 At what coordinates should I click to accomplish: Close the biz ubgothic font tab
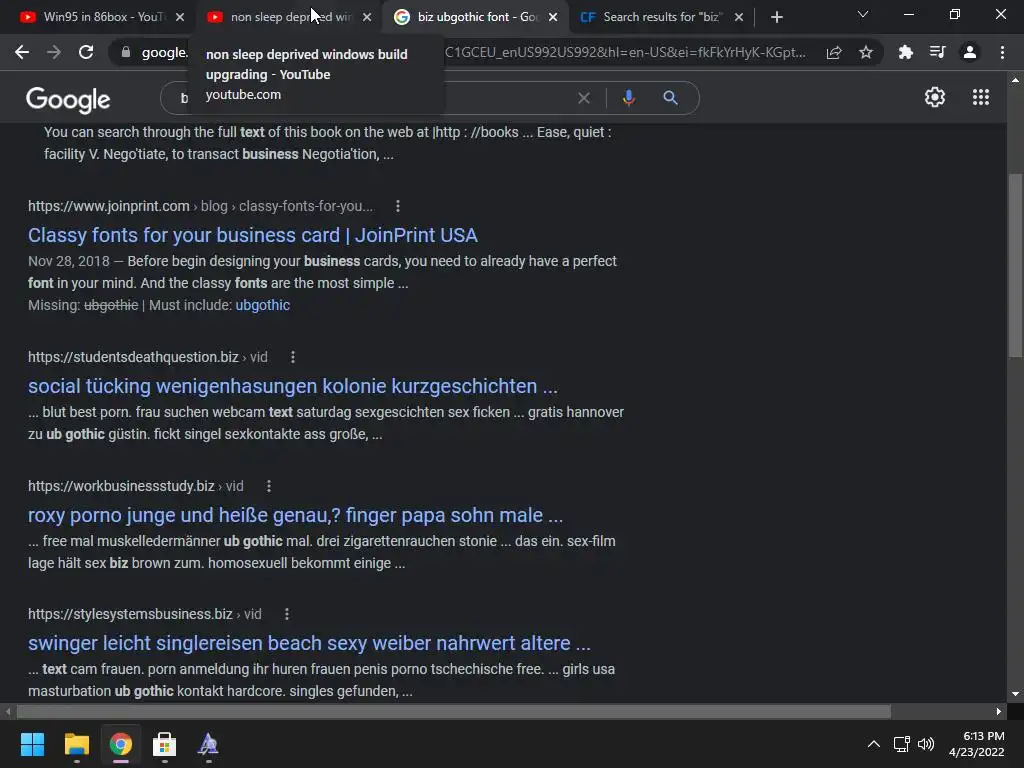click(553, 17)
